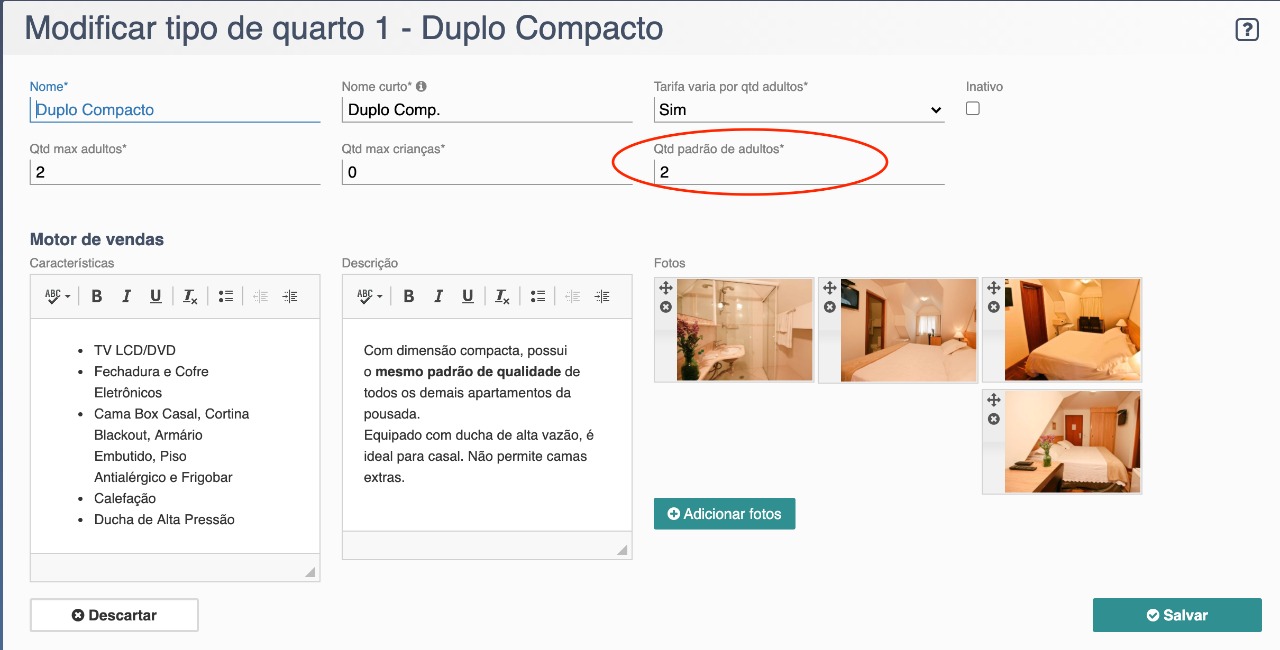The width and height of the screenshot is (1280, 650).
Task: Toggle italic in Descrição toolbar
Action: coord(438,296)
